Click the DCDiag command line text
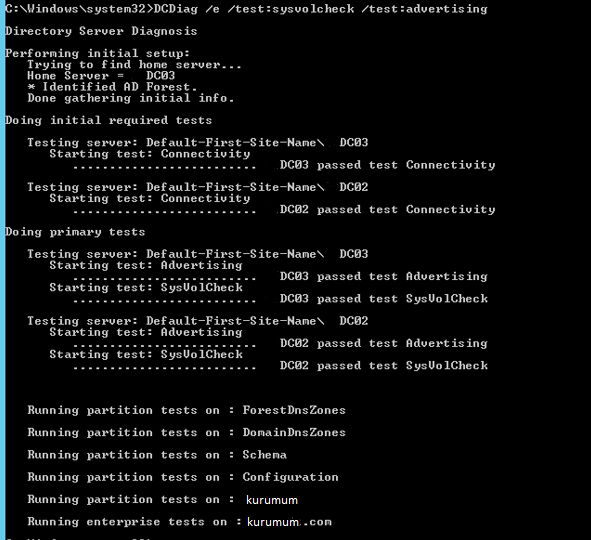 point(246,9)
